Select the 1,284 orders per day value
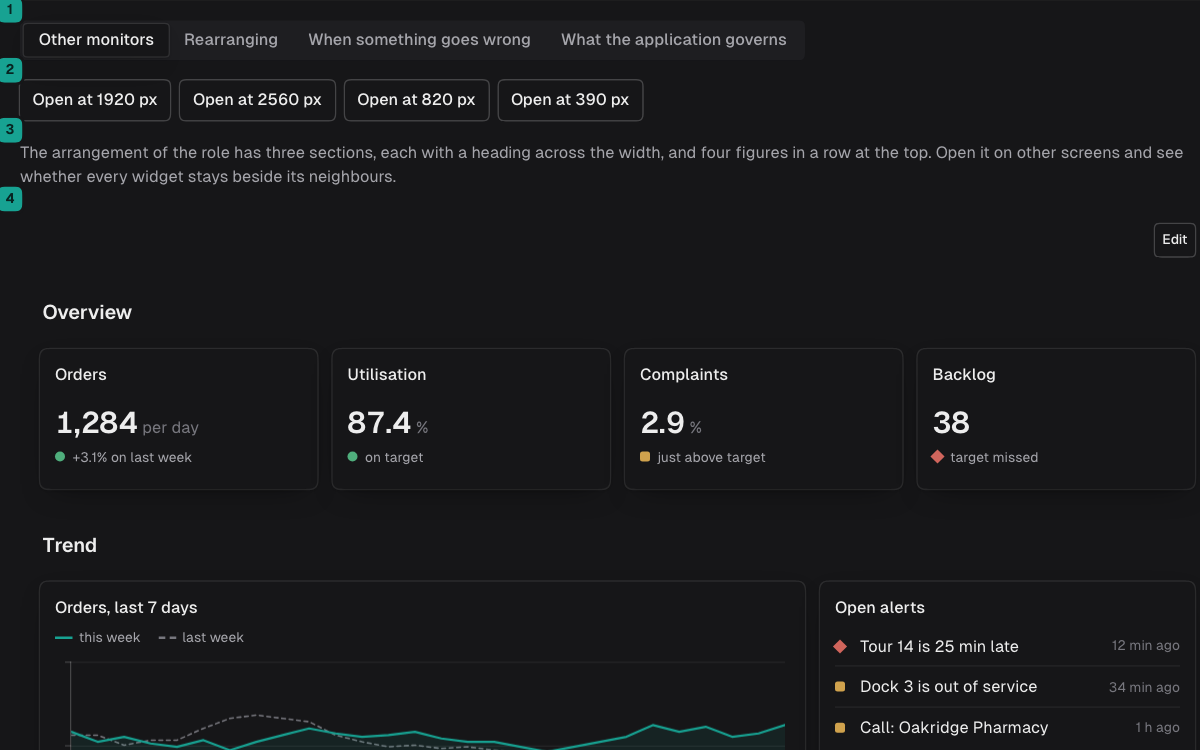Viewport: 1200px width, 750px height. tap(97, 423)
